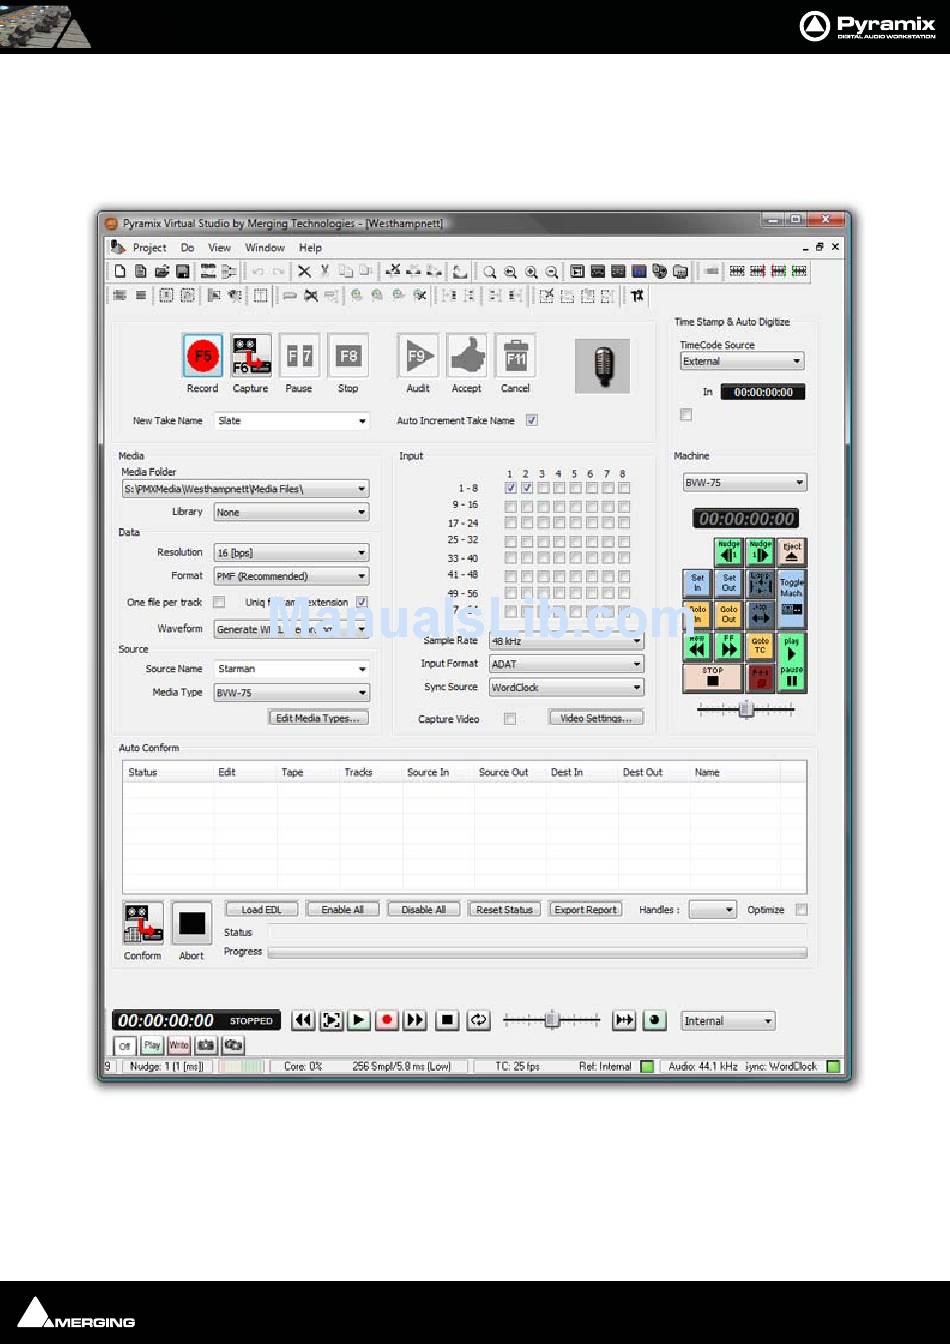Enable the Capture Video checkbox
Viewport: 950px width, 1344px height.
510,719
